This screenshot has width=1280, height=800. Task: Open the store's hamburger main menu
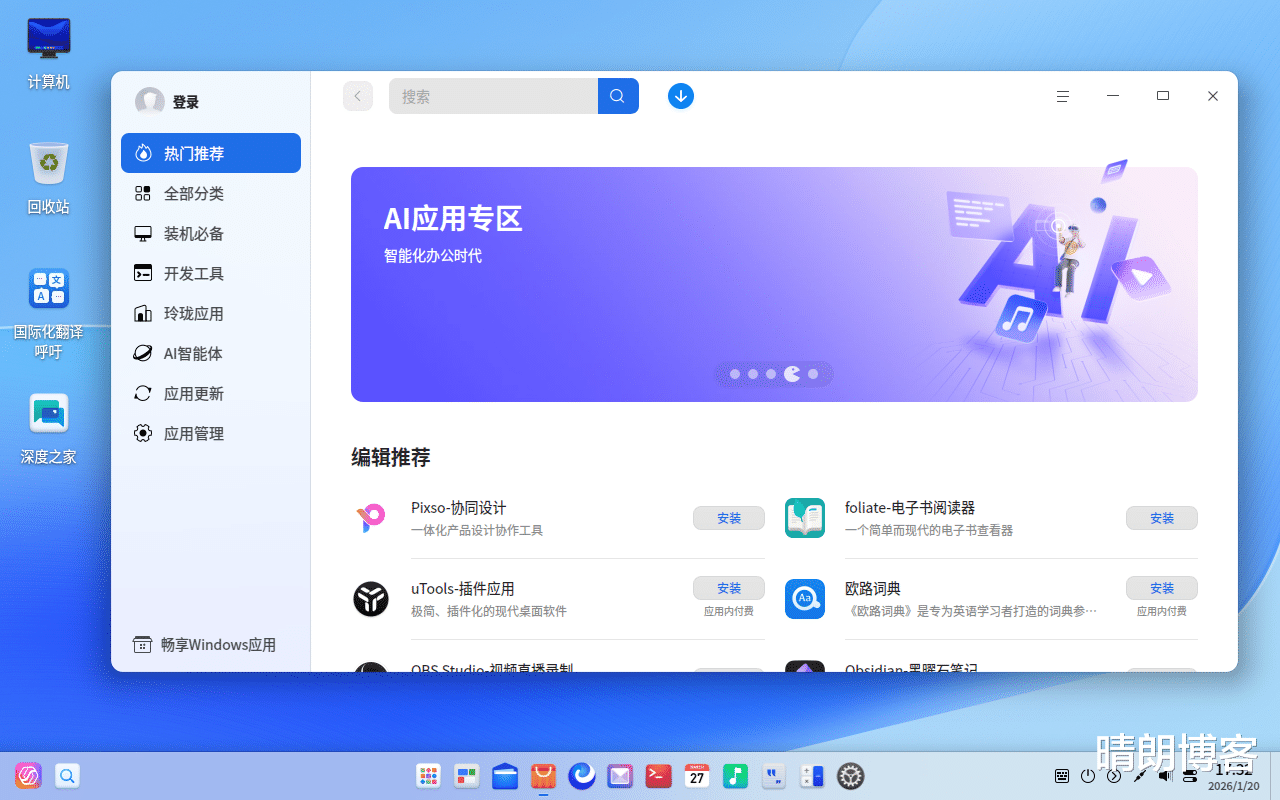[1063, 96]
